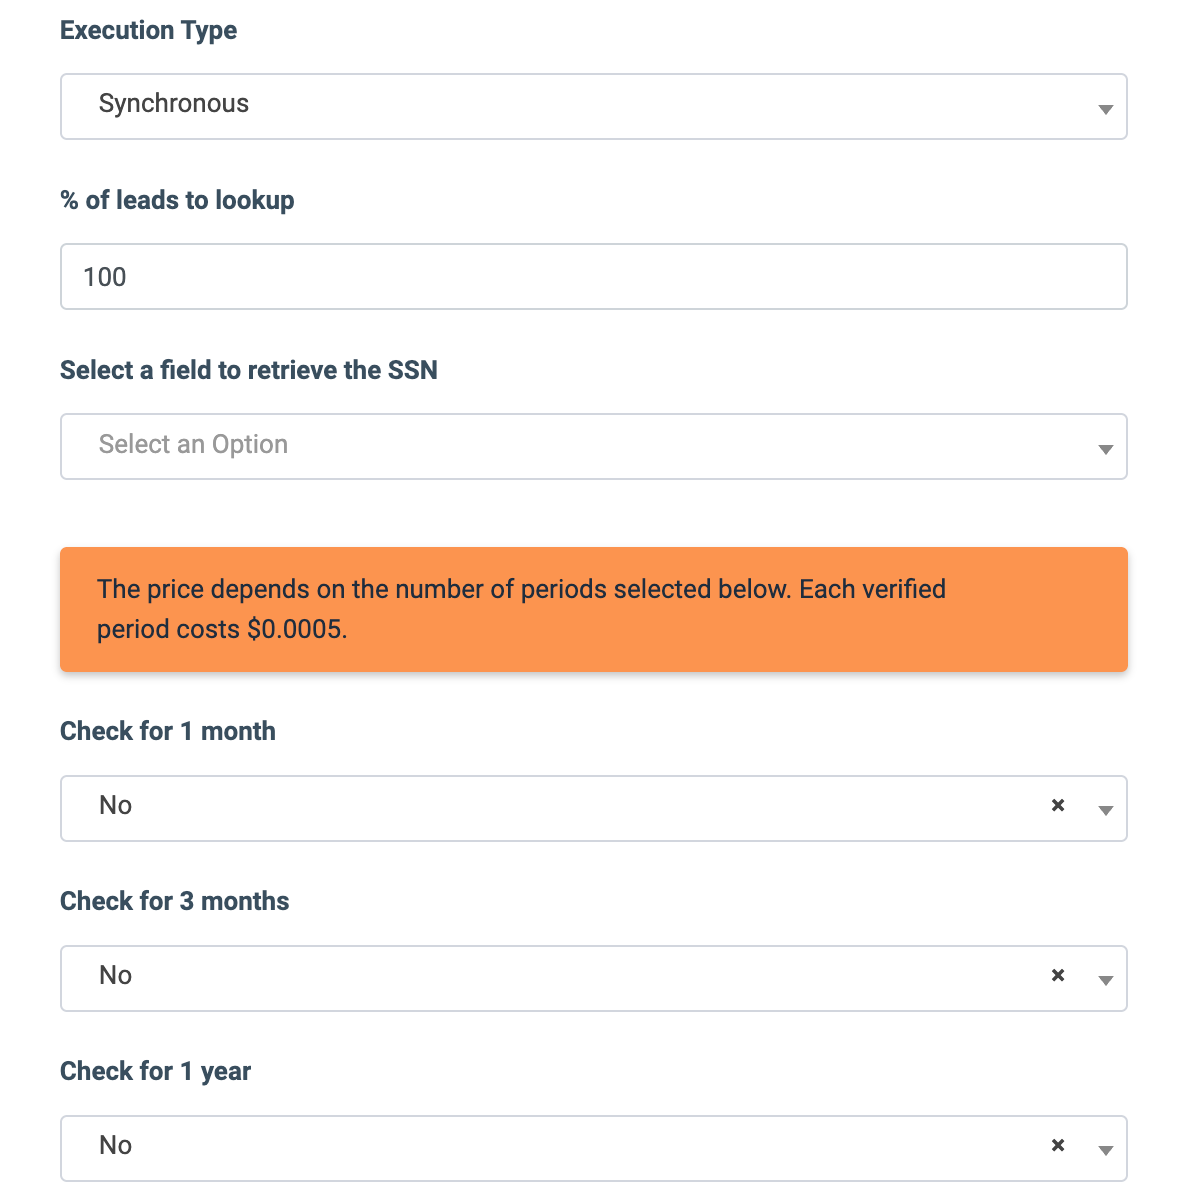This screenshot has height=1198, width=1184.
Task: Click the '% of leads to lookup' label
Action: [x=177, y=200]
